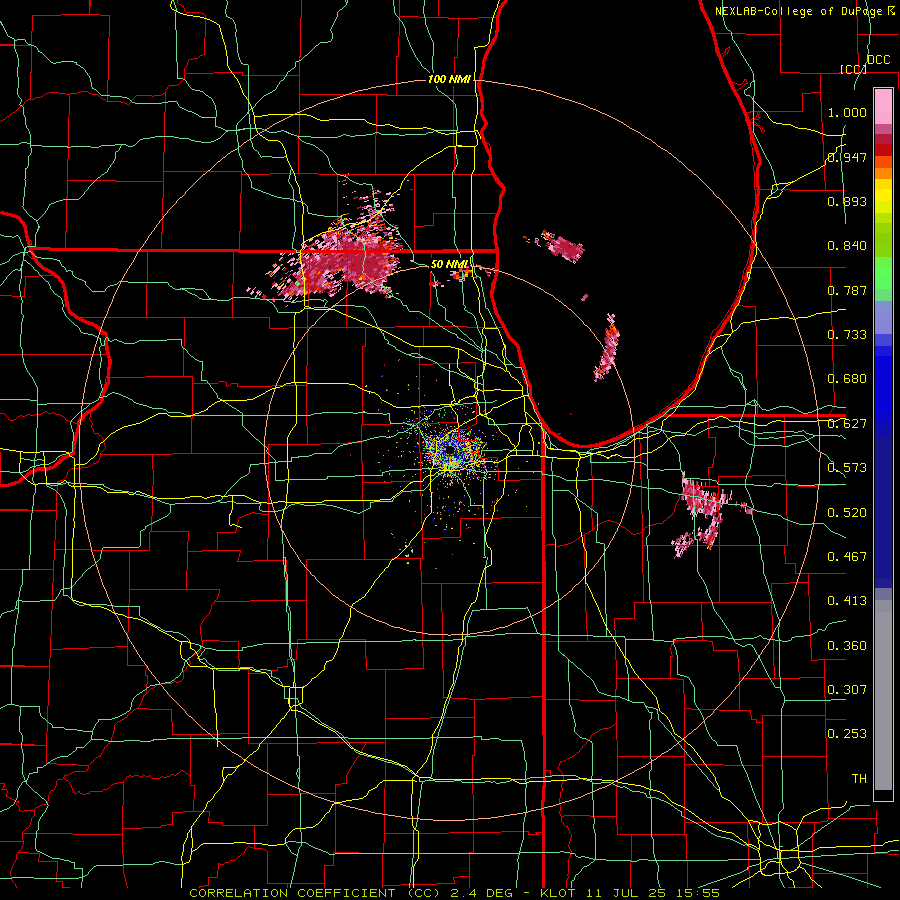Select the 0.947 scale value
Screen dimensions: 900x900
[847, 157]
